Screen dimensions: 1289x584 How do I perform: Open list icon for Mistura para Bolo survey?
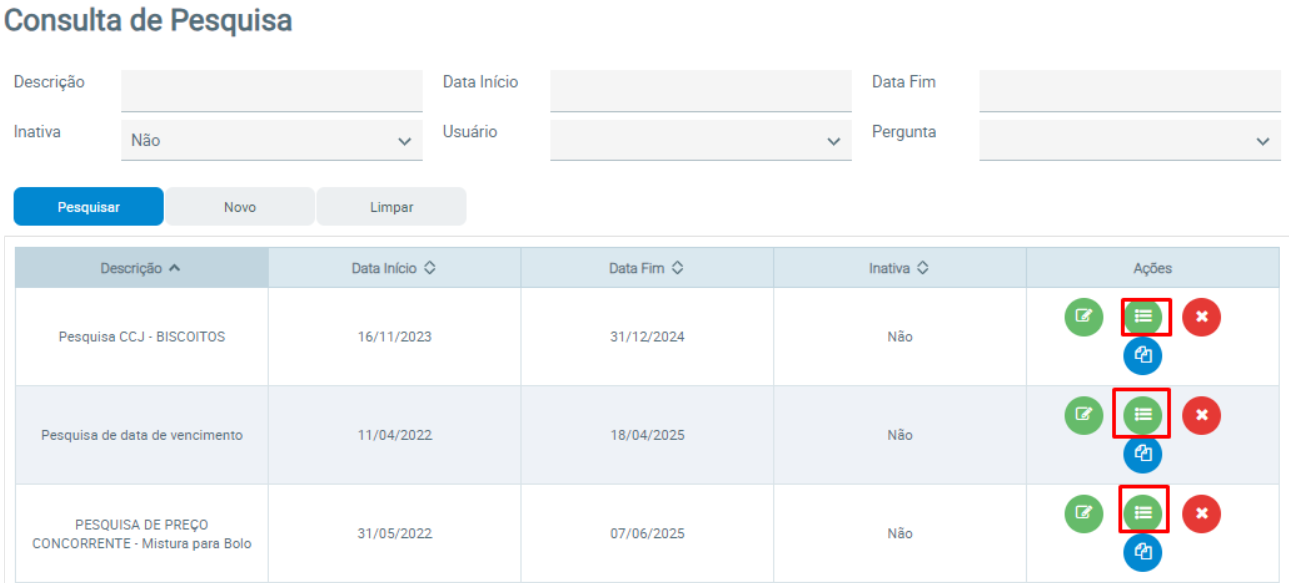[1143, 513]
